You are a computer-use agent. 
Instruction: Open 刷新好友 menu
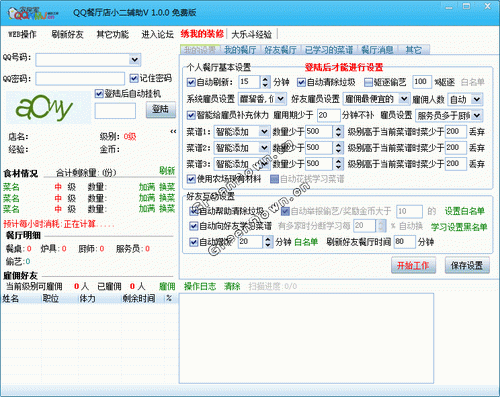tap(67, 34)
